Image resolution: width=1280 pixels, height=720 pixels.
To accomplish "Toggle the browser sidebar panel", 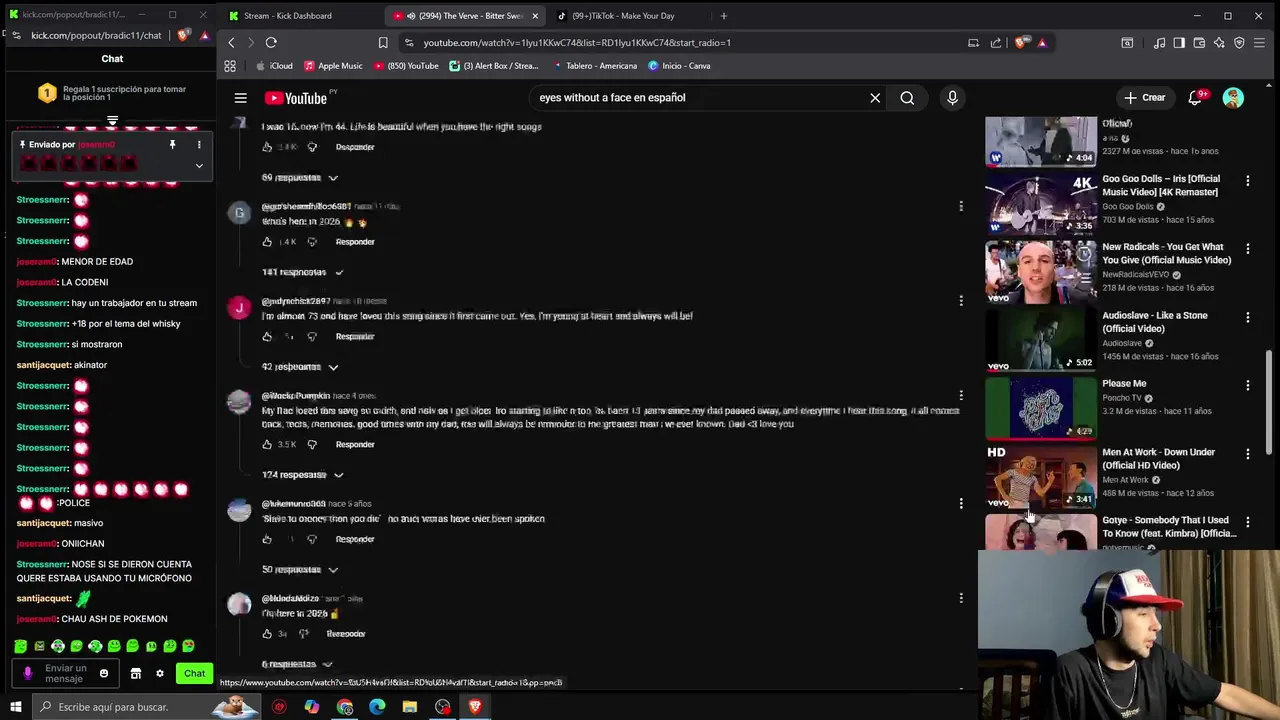I will (x=1179, y=43).
